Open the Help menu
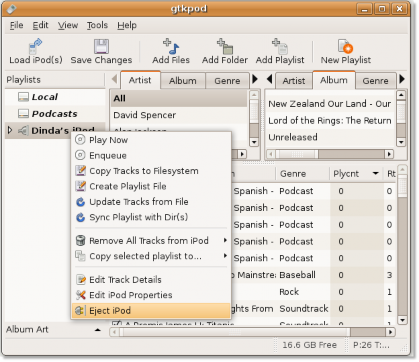The image size is (419, 362). point(127,25)
